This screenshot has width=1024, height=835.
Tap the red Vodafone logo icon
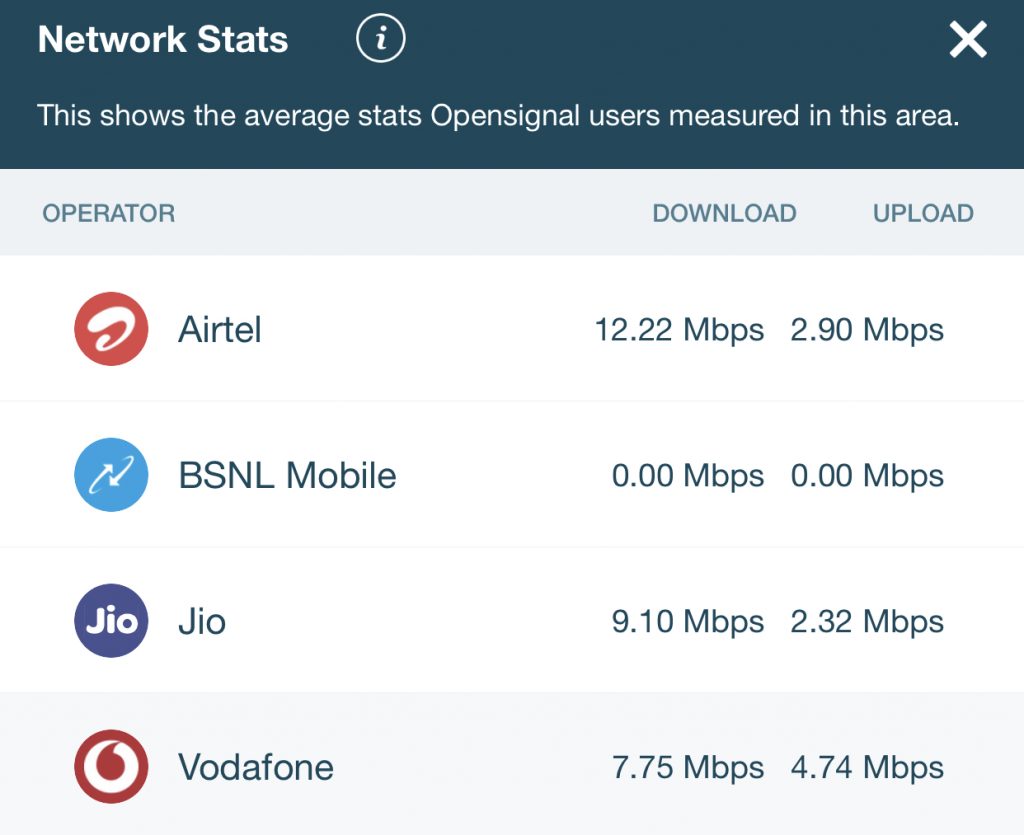[x=111, y=766]
